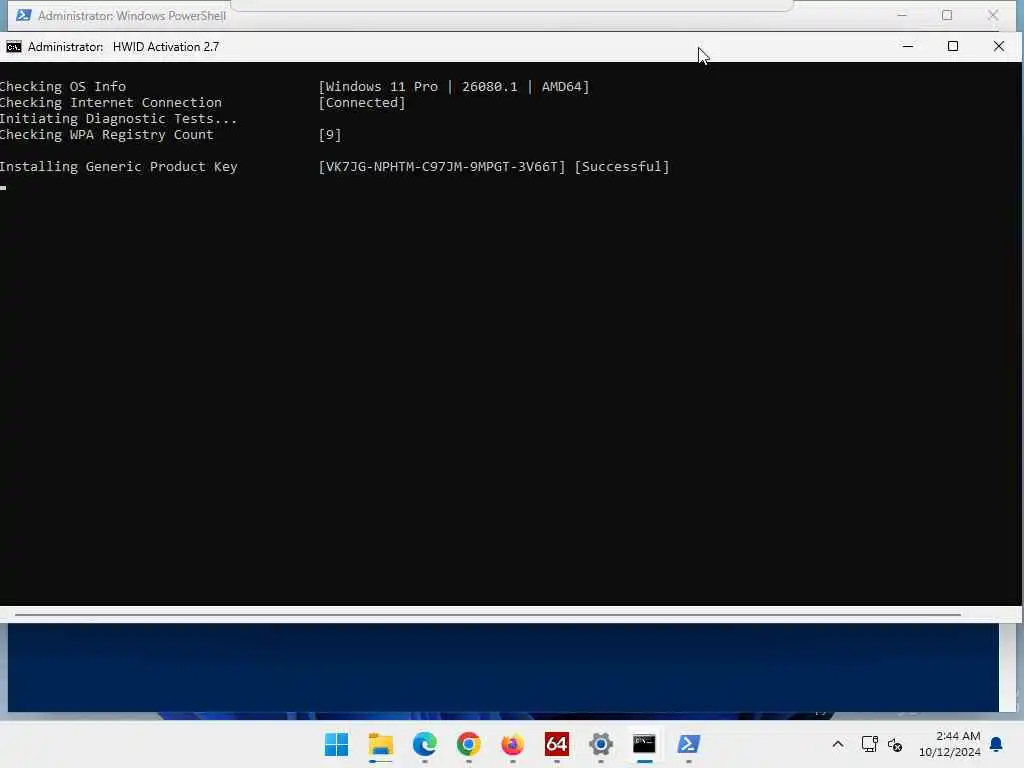The height and width of the screenshot is (768, 1024).
Task: Click 'Installing Generic Product Key' label
Action: (118, 167)
